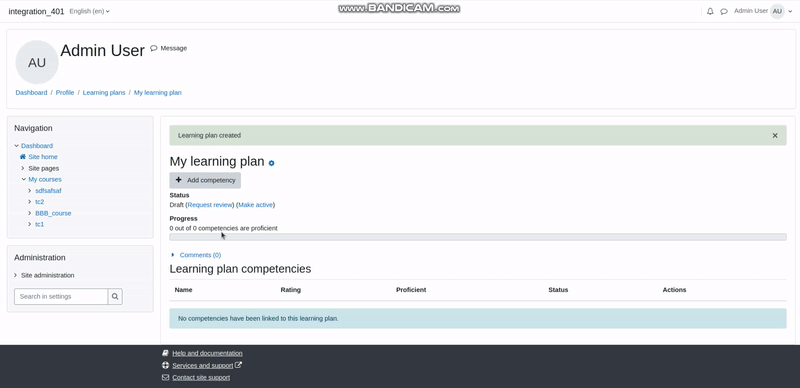The height and width of the screenshot is (388, 800).
Task: Expand the Site pages node
Action: 23,168
